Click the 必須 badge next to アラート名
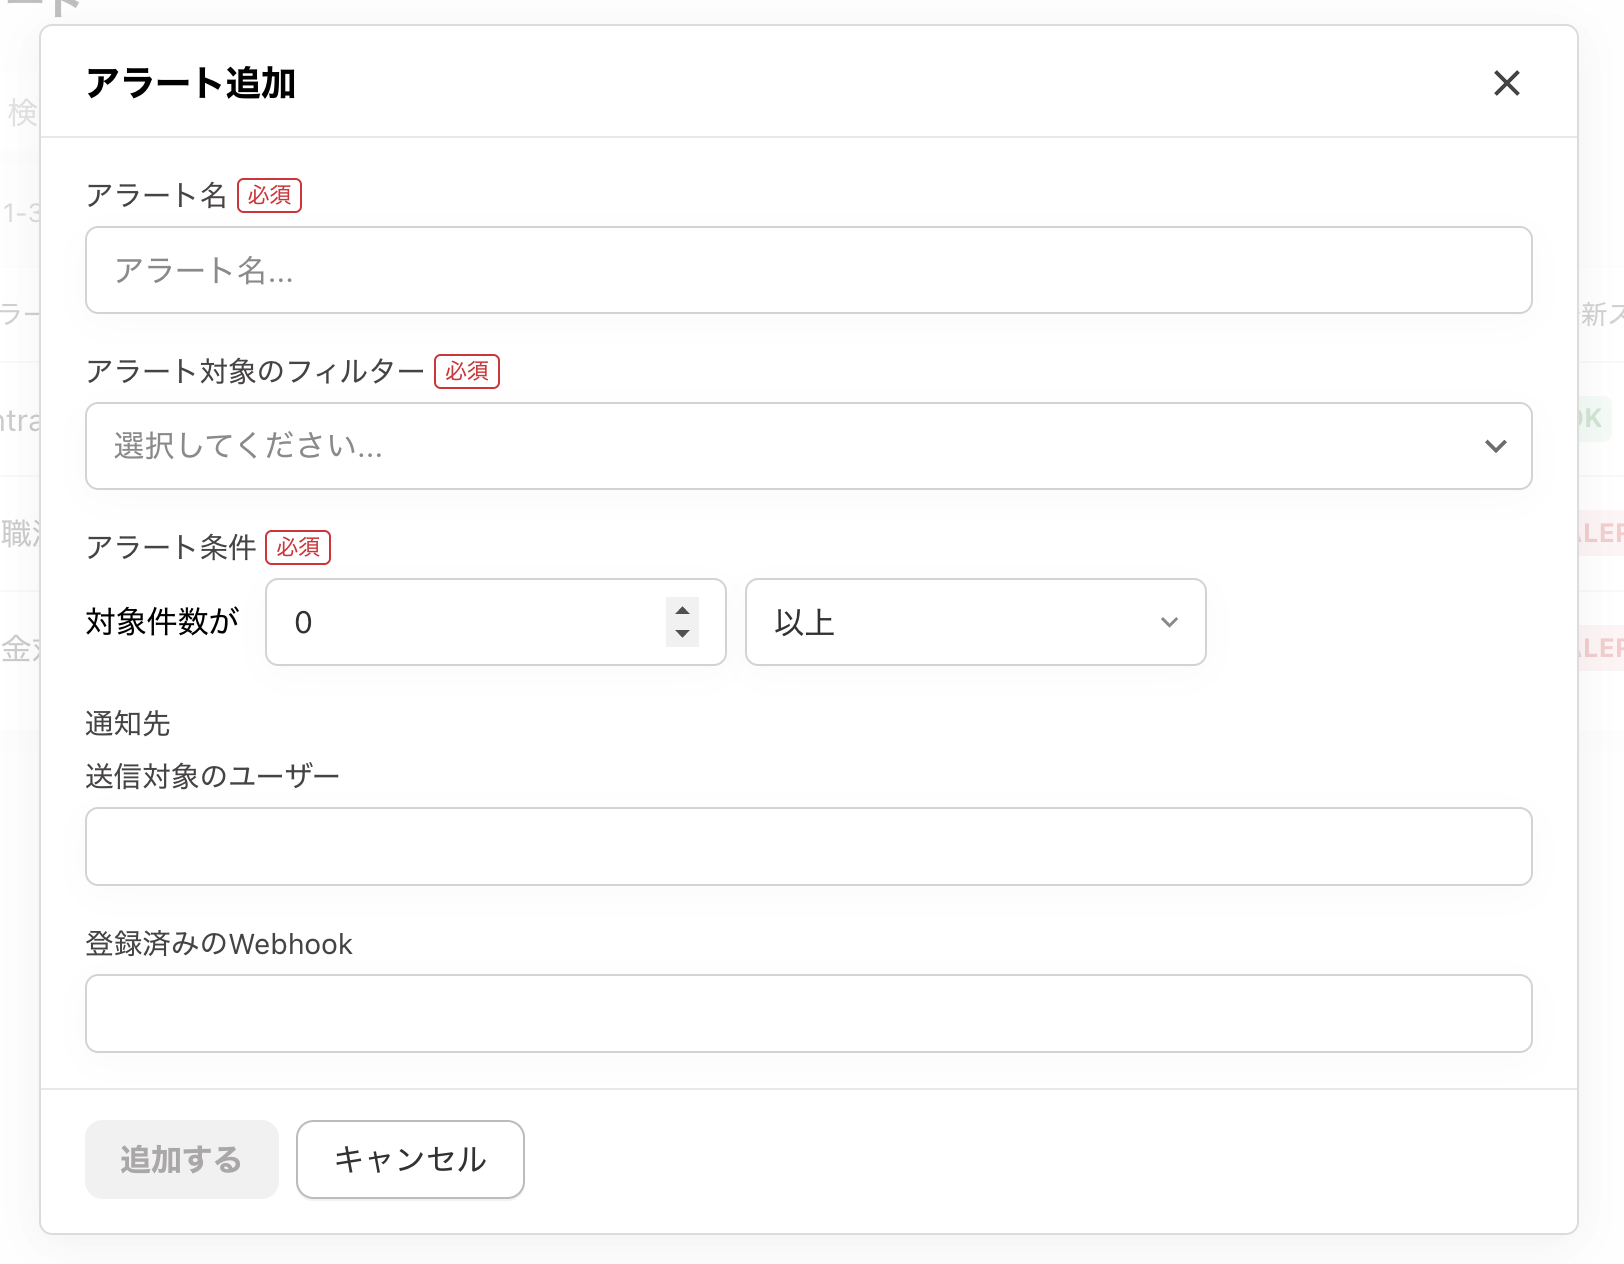This screenshot has width=1624, height=1264. (269, 195)
